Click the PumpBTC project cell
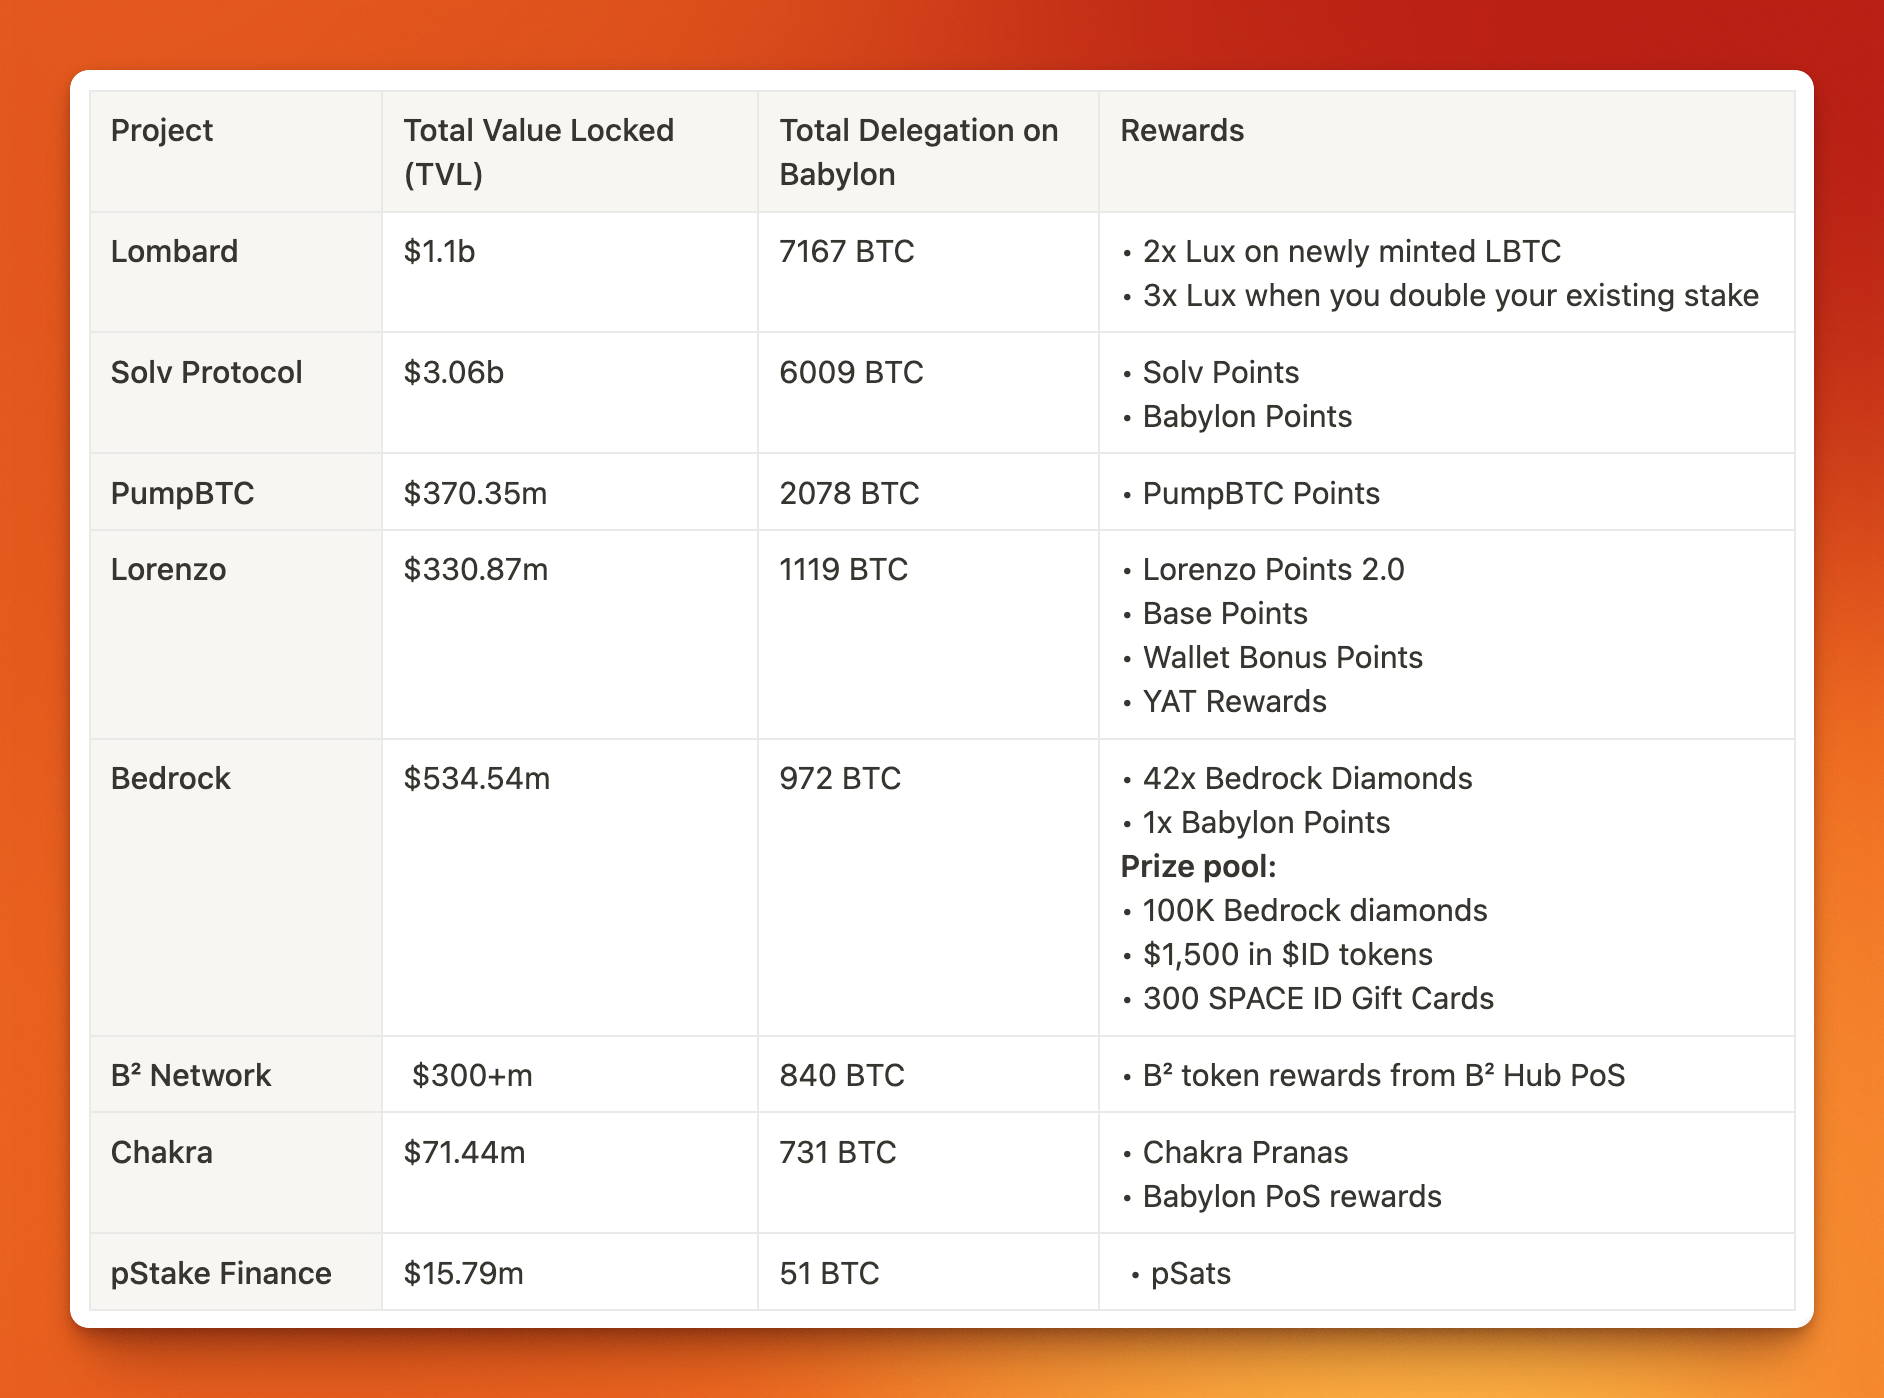This screenshot has width=1884, height=1398. (236, 492)
